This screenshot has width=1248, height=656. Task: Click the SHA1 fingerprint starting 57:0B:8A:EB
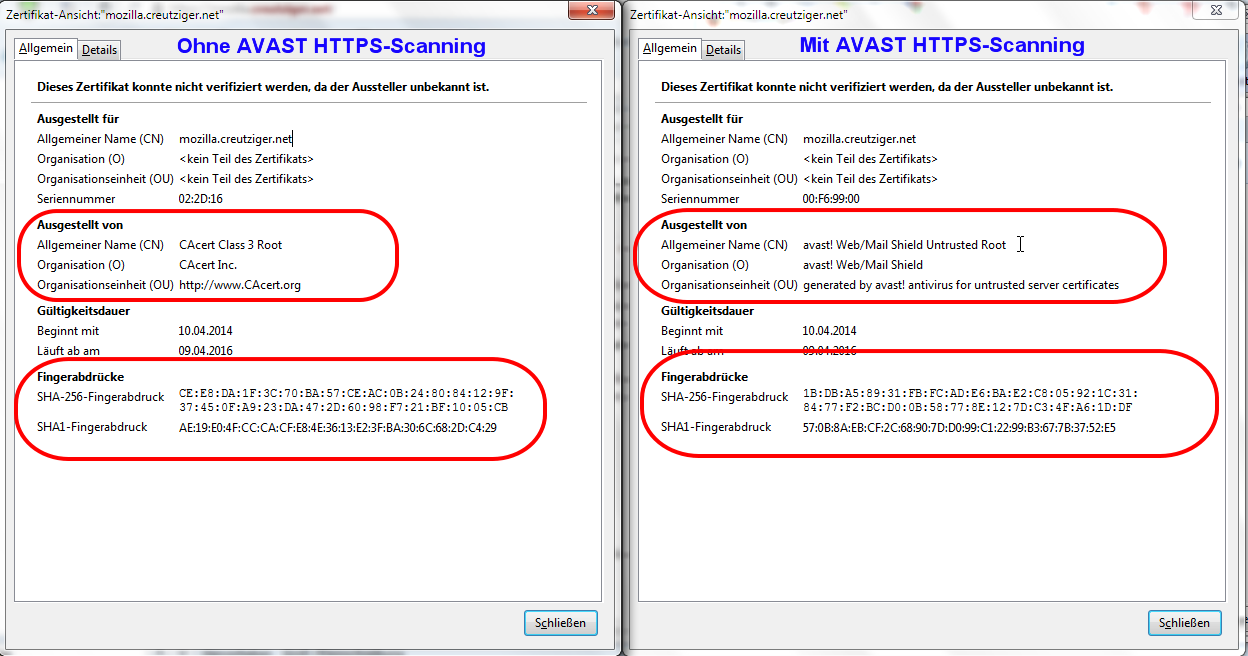(959, 427)
